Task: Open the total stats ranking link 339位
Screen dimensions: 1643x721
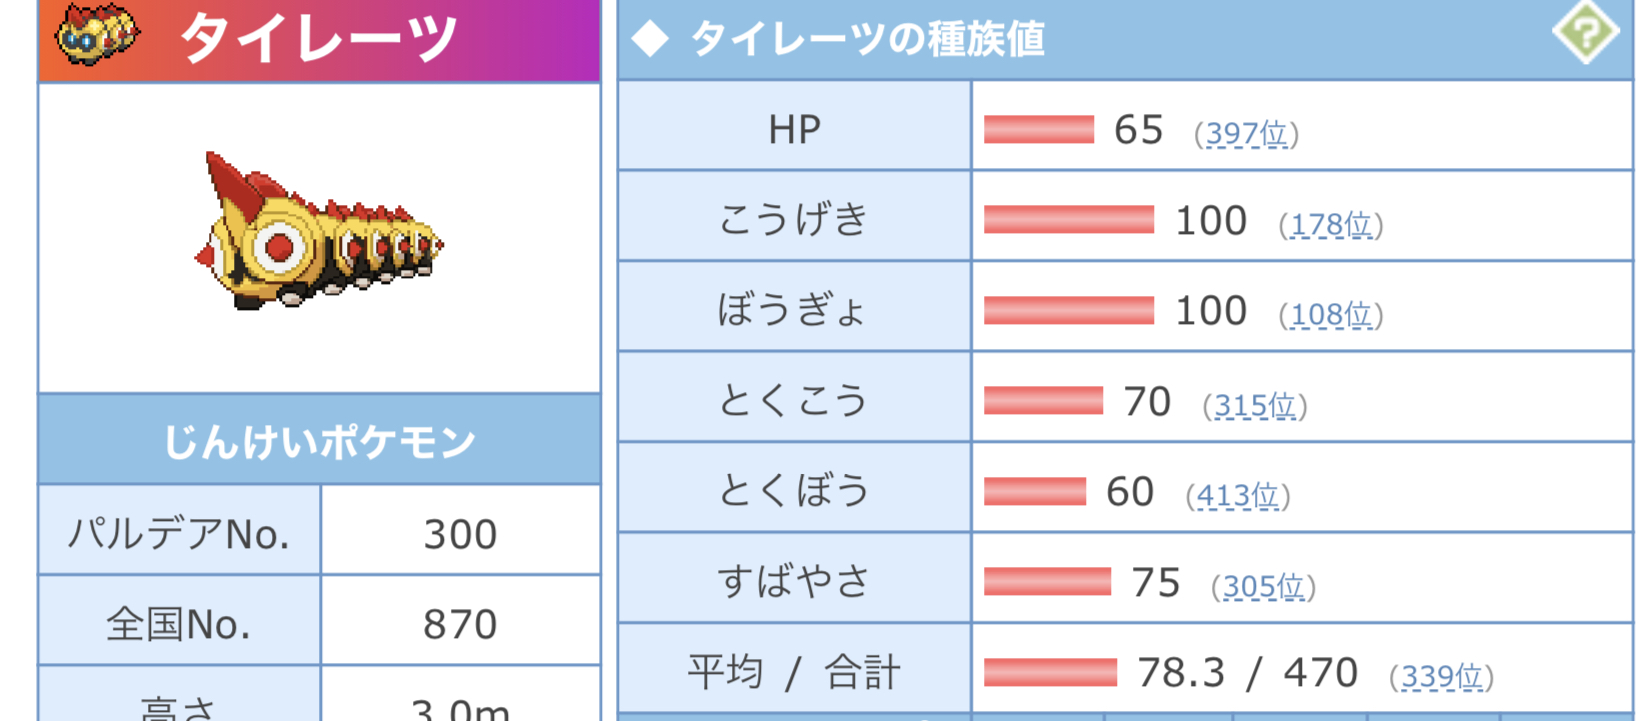Action: (1441, 677)
